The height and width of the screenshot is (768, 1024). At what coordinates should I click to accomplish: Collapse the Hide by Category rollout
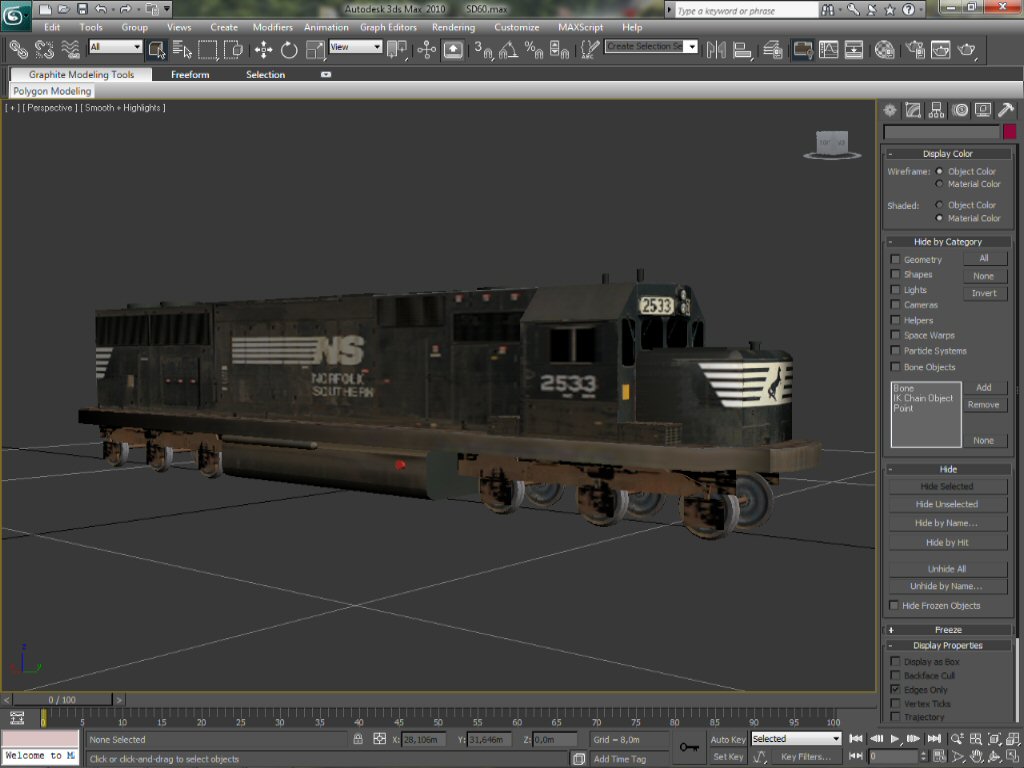(948, 242)
